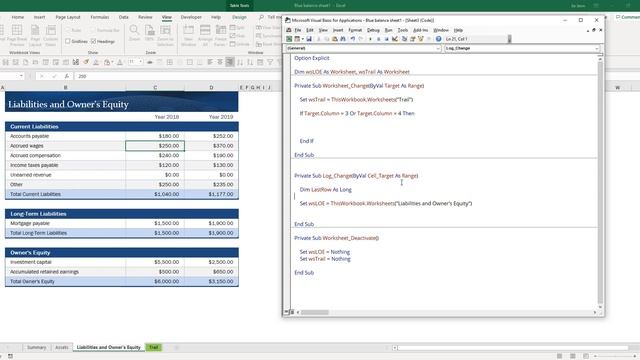Click the filter funnel icon in quick toolbar
Viewport: 640px width, 360px height.
pyautogui.click(x=270, y=62)
